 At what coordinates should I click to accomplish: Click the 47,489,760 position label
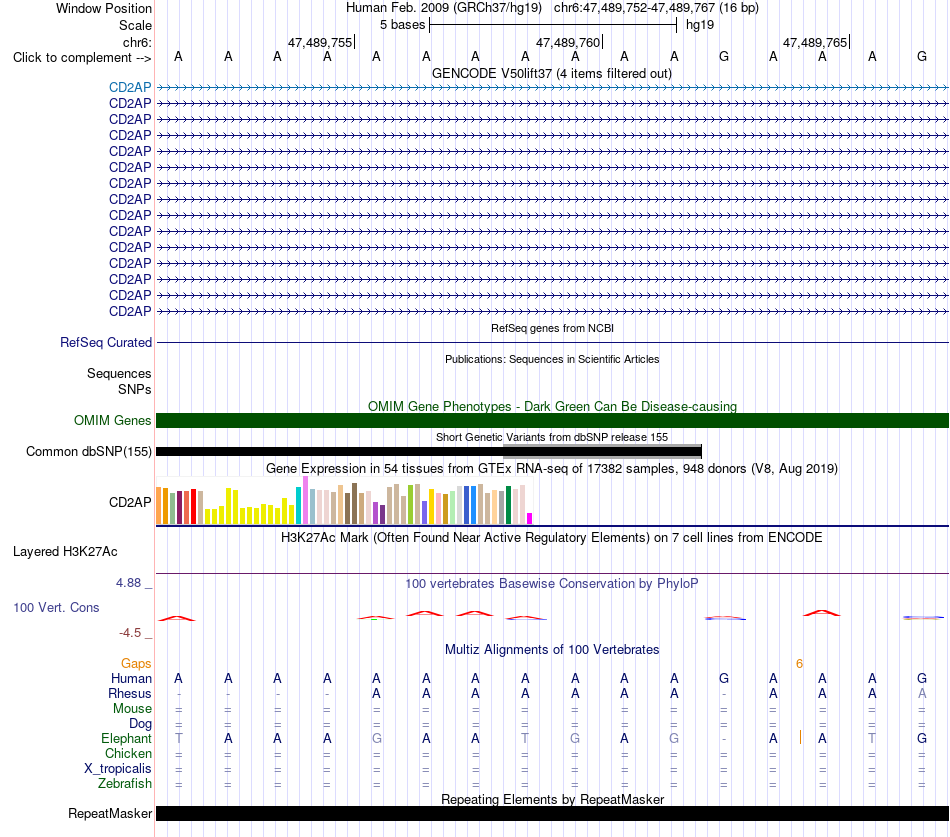point(568,42)
